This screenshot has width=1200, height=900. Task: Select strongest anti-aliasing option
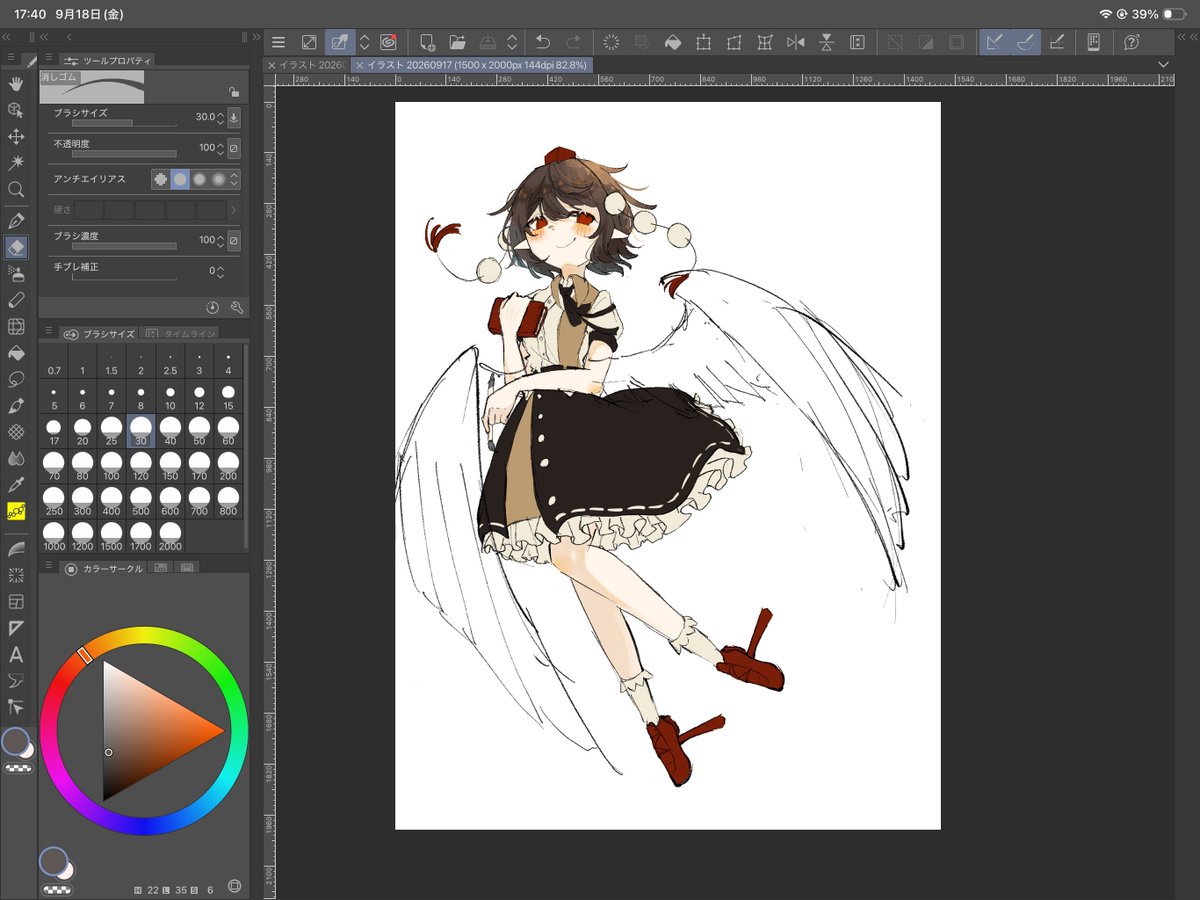point(219,179)
